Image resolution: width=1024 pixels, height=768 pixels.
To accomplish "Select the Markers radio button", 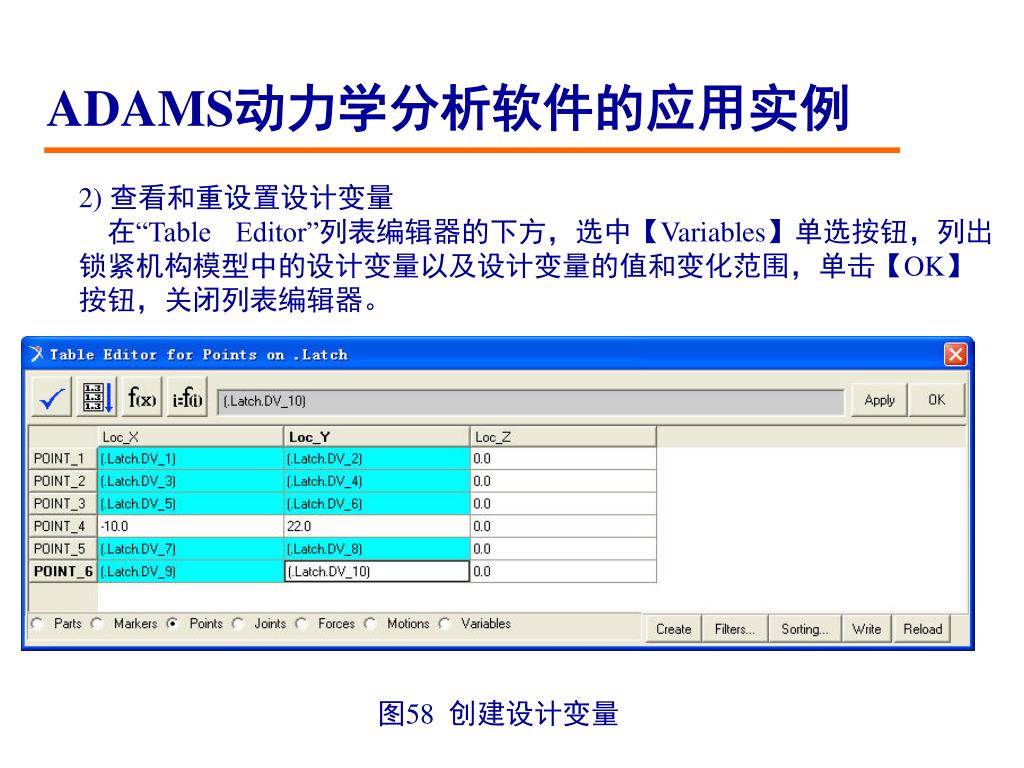I will 97,624.
